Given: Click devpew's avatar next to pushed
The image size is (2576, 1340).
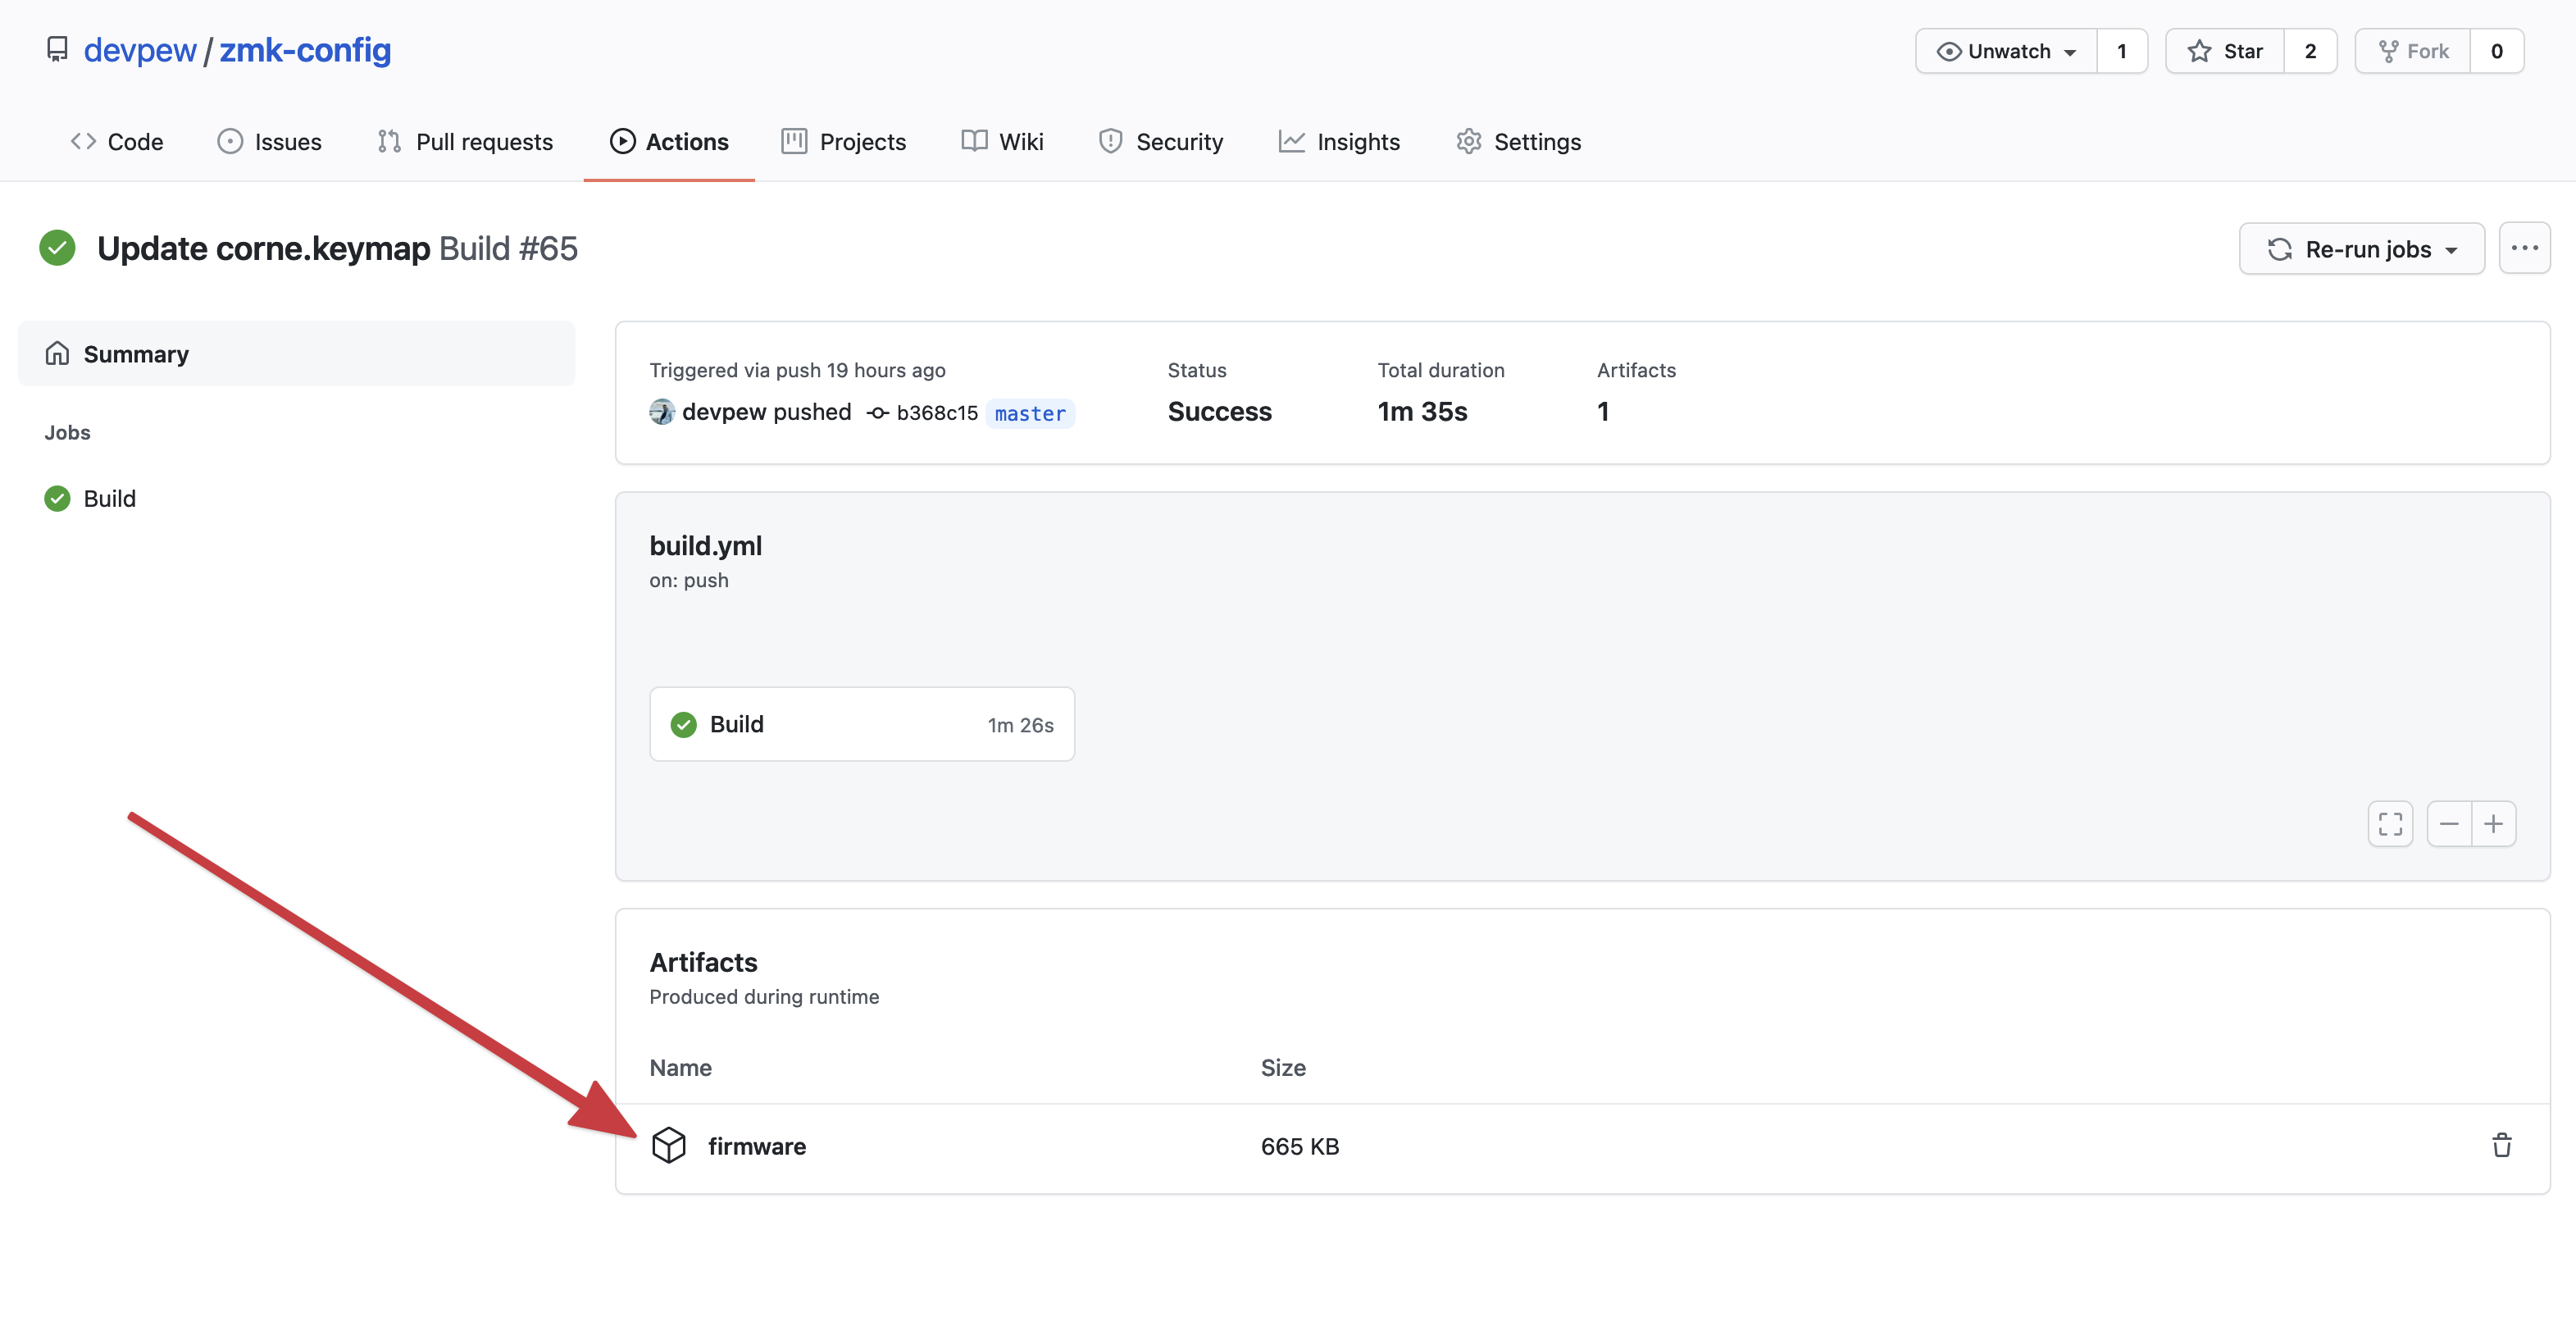Looking at the screenshot, I should click(661, 412).
